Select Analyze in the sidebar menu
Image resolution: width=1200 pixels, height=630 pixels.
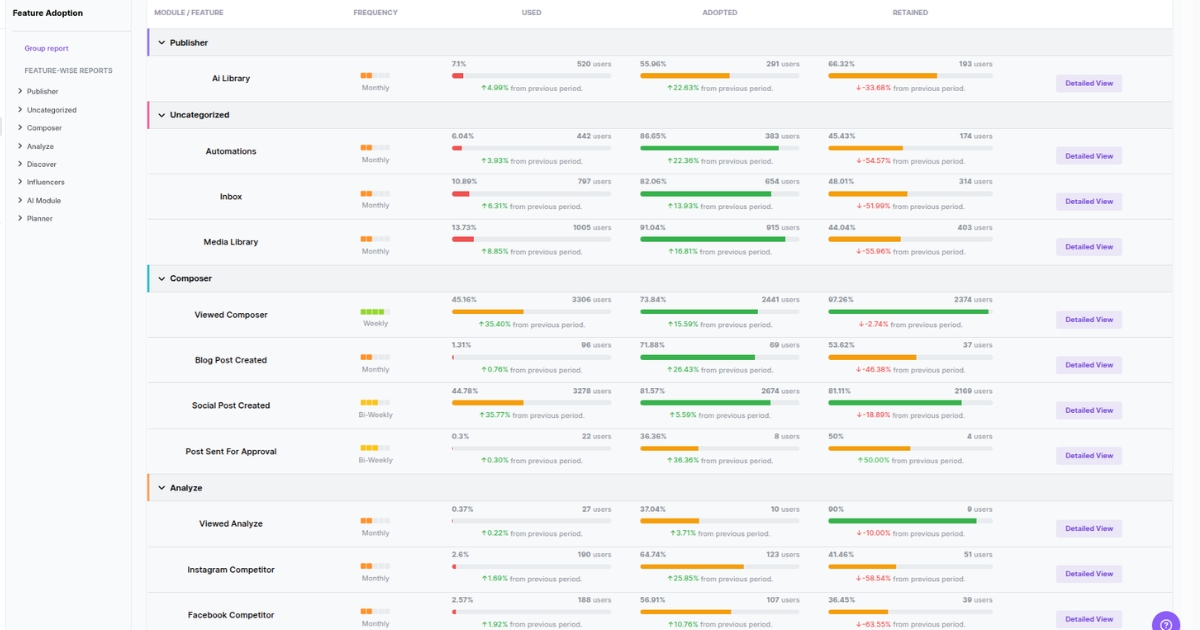point(36,145)
